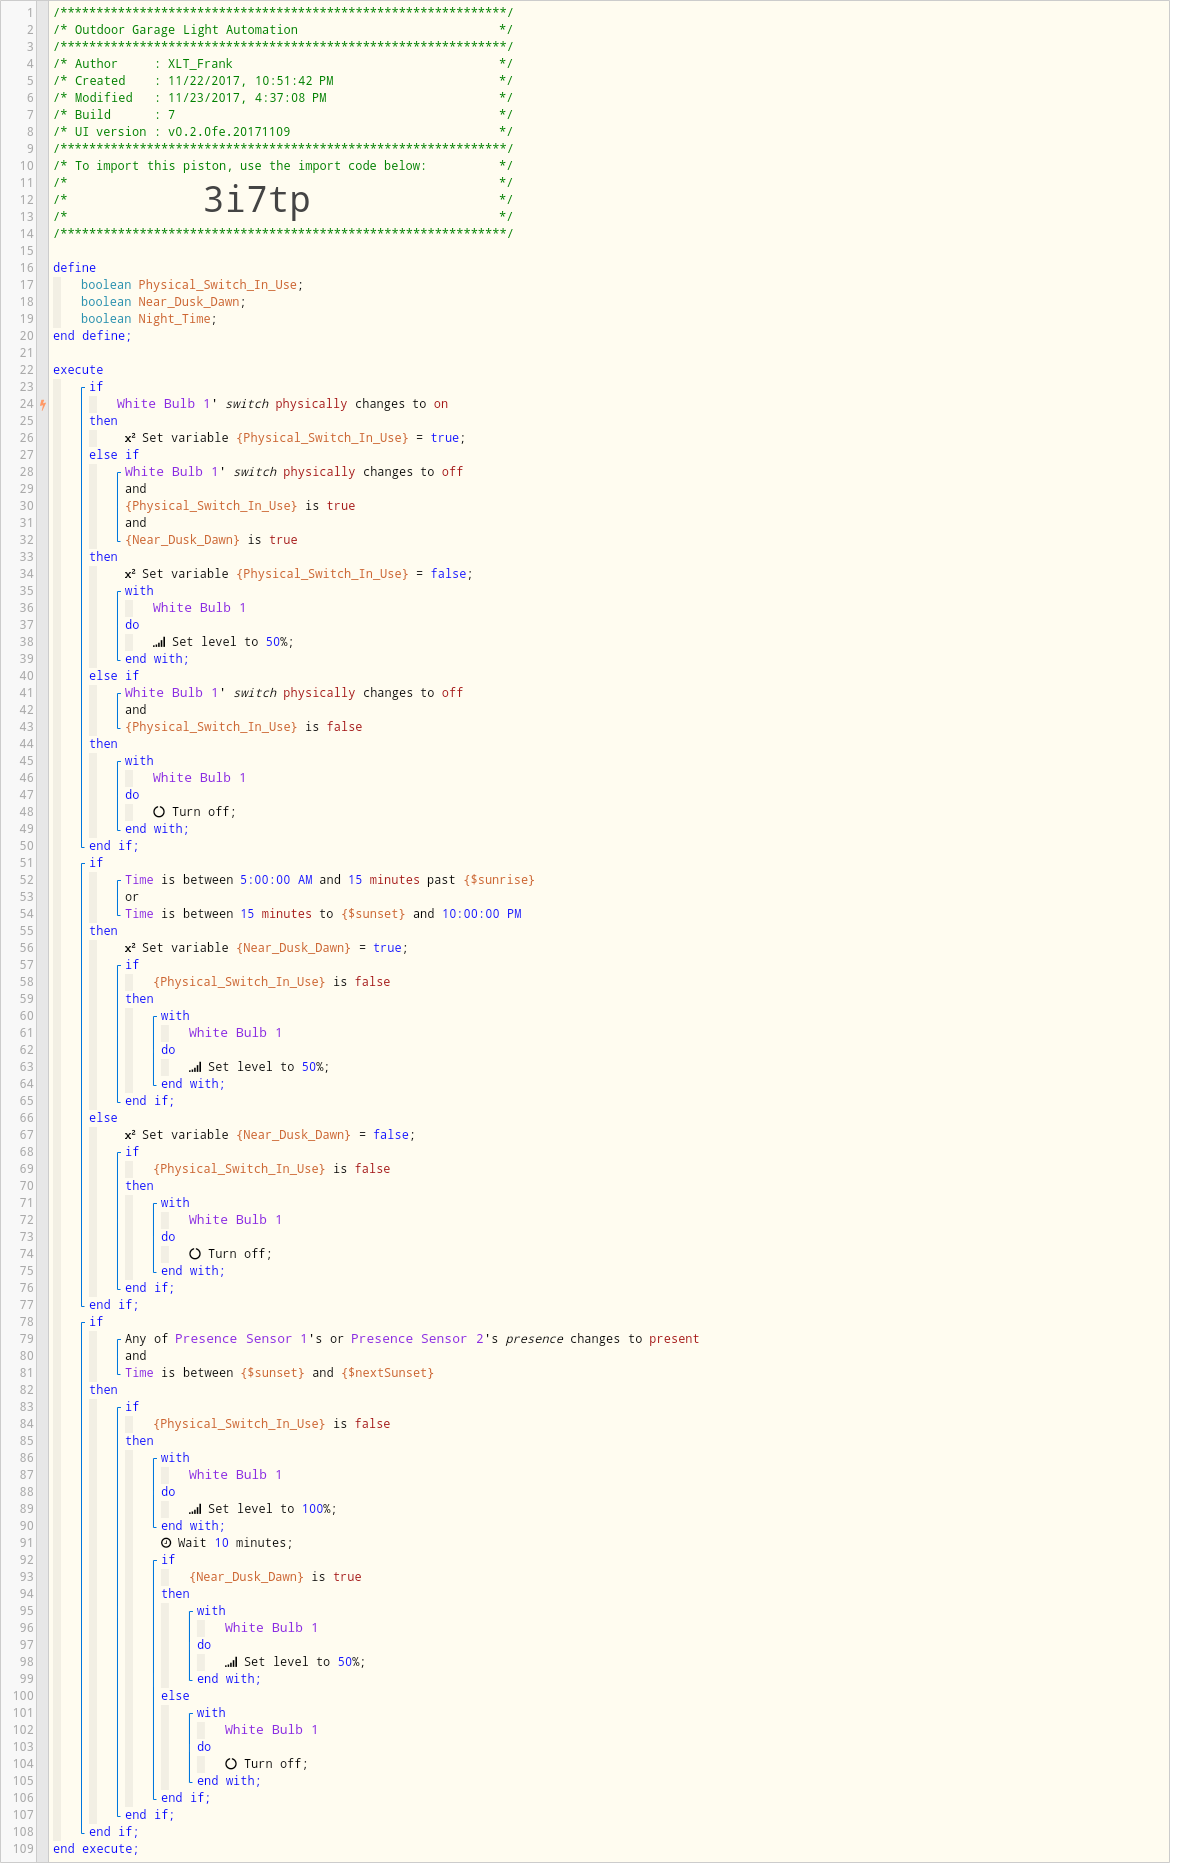The width and height of the screenshot is (1178, 1871).
Task: Click 'Set variable {Physical_Switch_In_Use} = true' statement
Action: 295,438
